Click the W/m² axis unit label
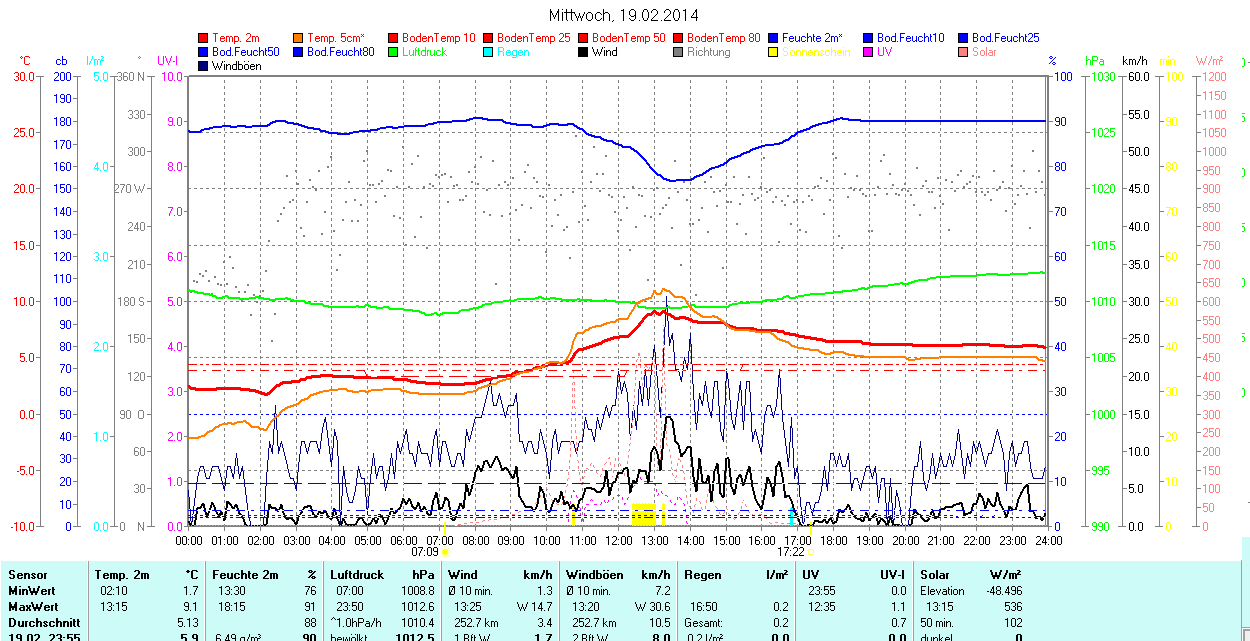This screenshot has width=1250, height=641. click(1211, 61)
